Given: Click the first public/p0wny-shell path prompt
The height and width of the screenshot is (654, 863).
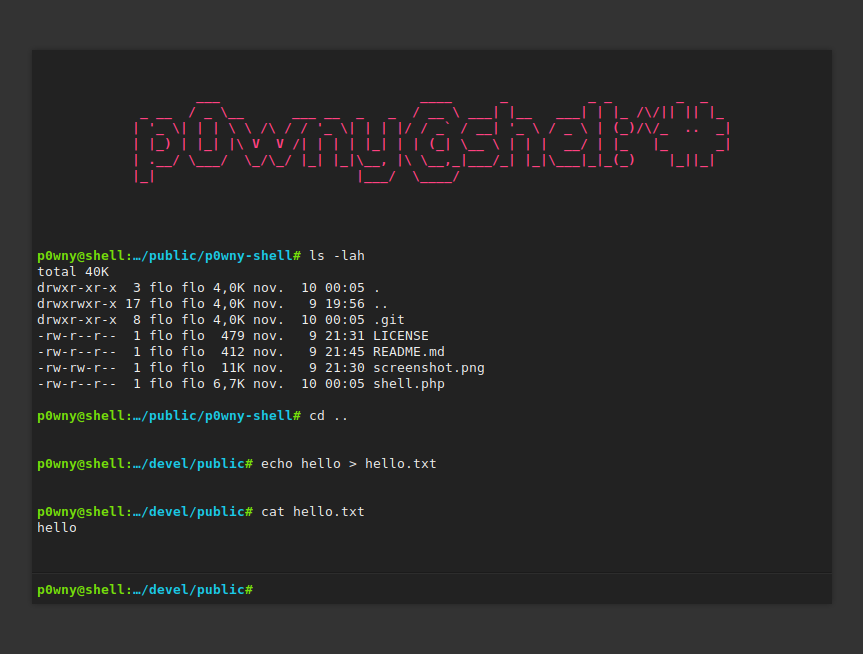Looking at the screenshot, I should point(169,256).
